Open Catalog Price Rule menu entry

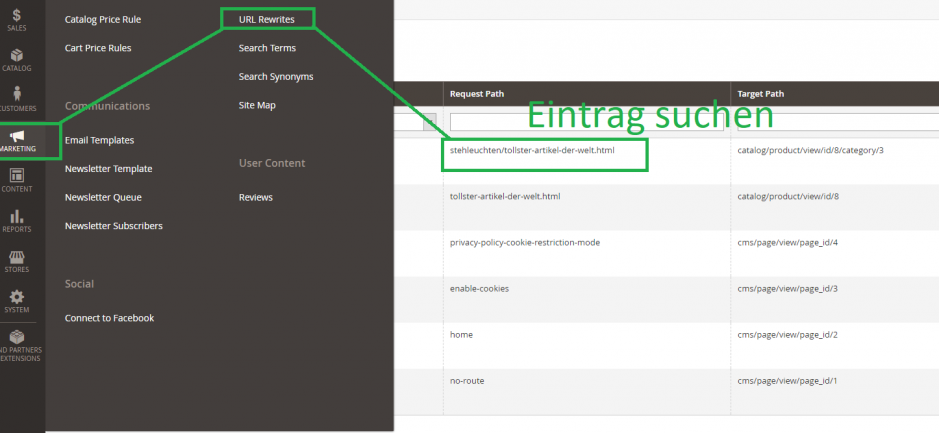(103, 19)
